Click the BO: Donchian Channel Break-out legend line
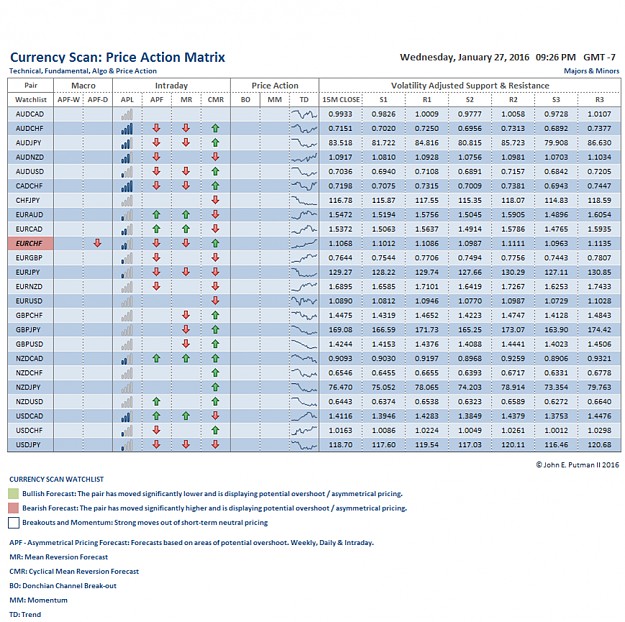 [x=63, y=586]
